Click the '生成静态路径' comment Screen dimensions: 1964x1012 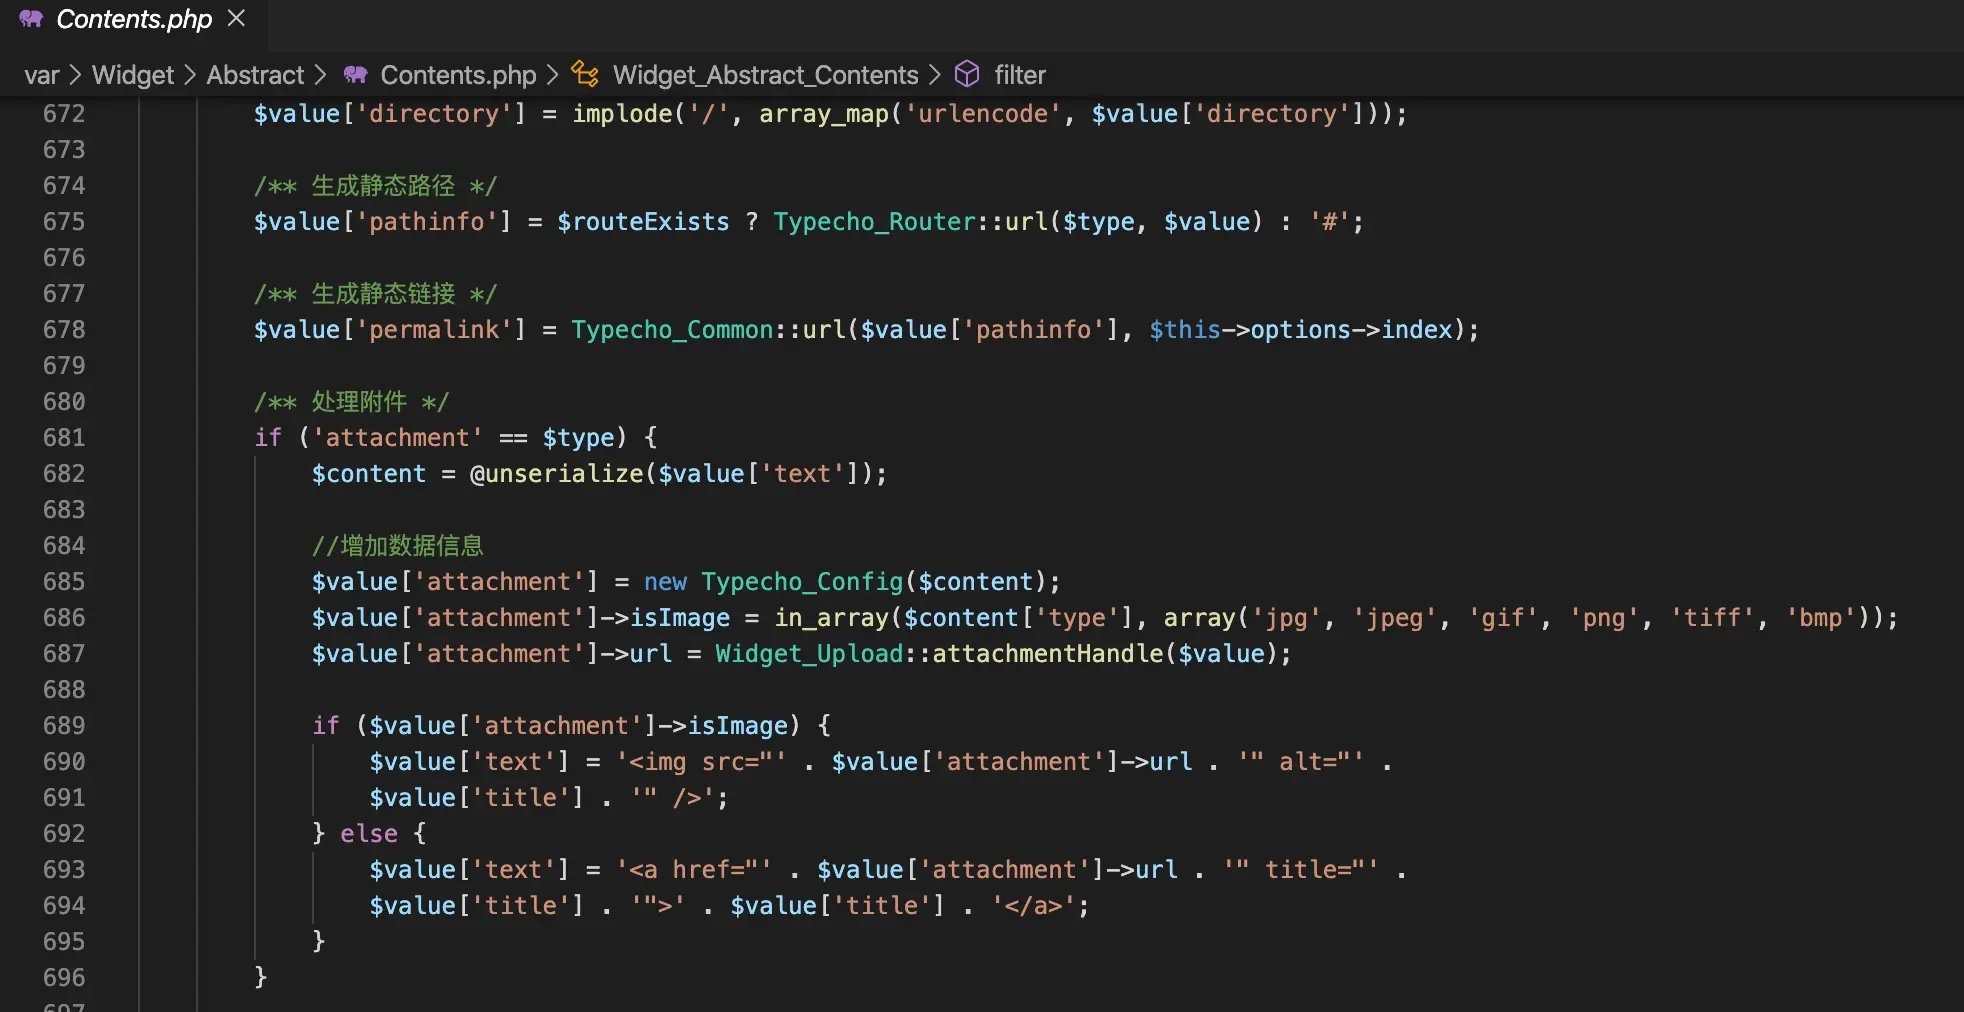[x=383, y=186]
